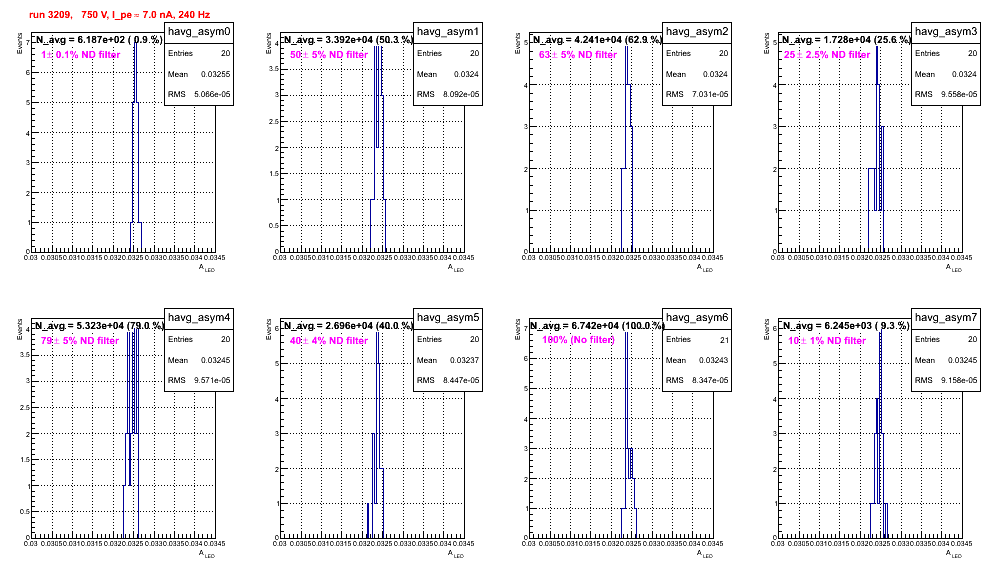Click the Mean value 0.03255
Viewport: 996px width, 572px height.
point(215,74)
